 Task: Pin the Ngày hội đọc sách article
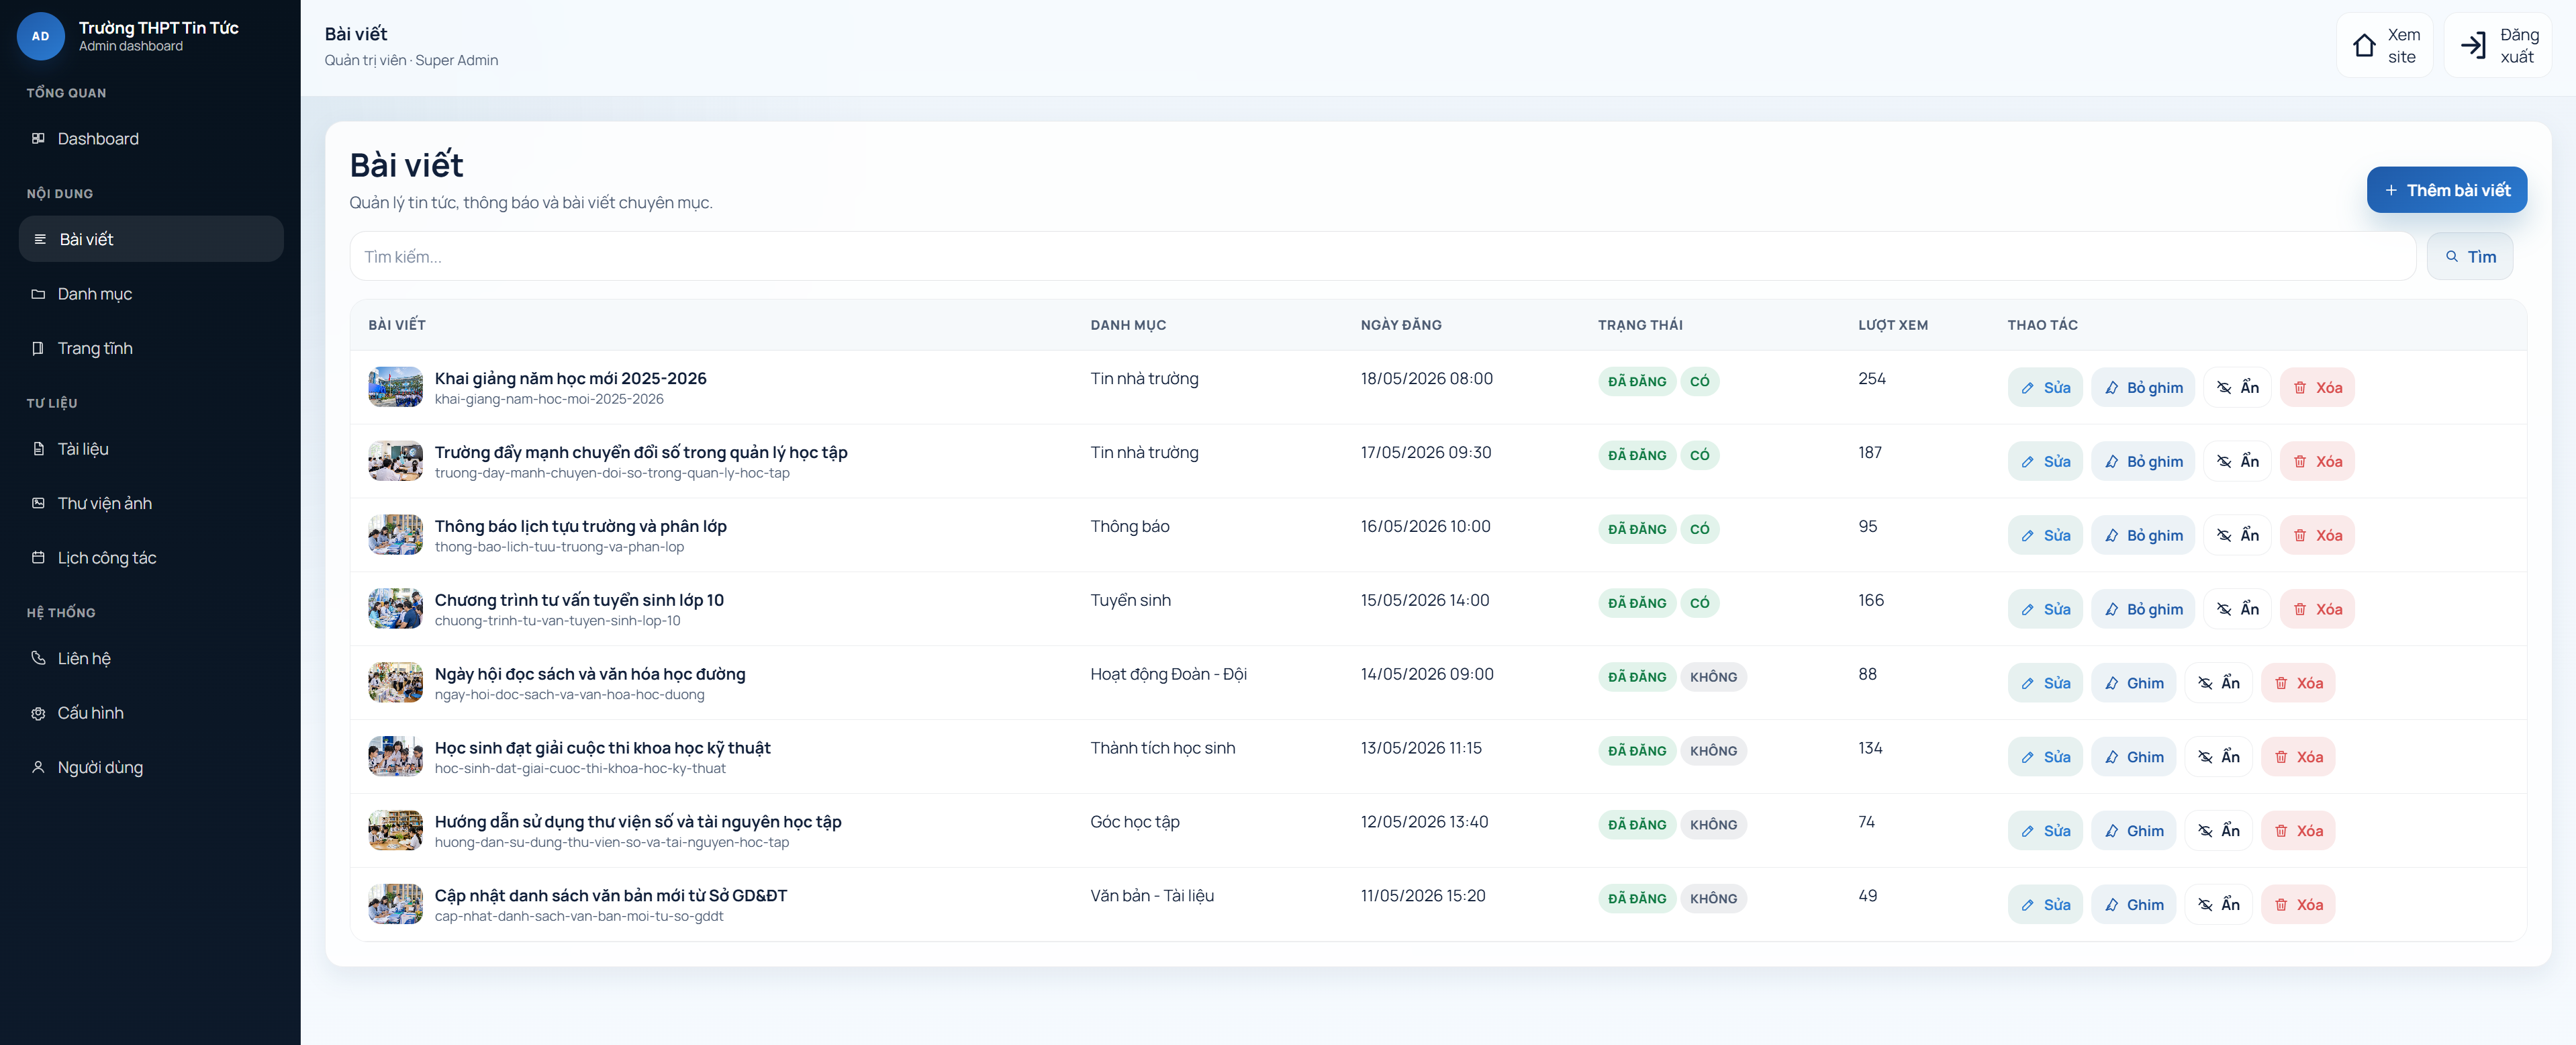2134,684
